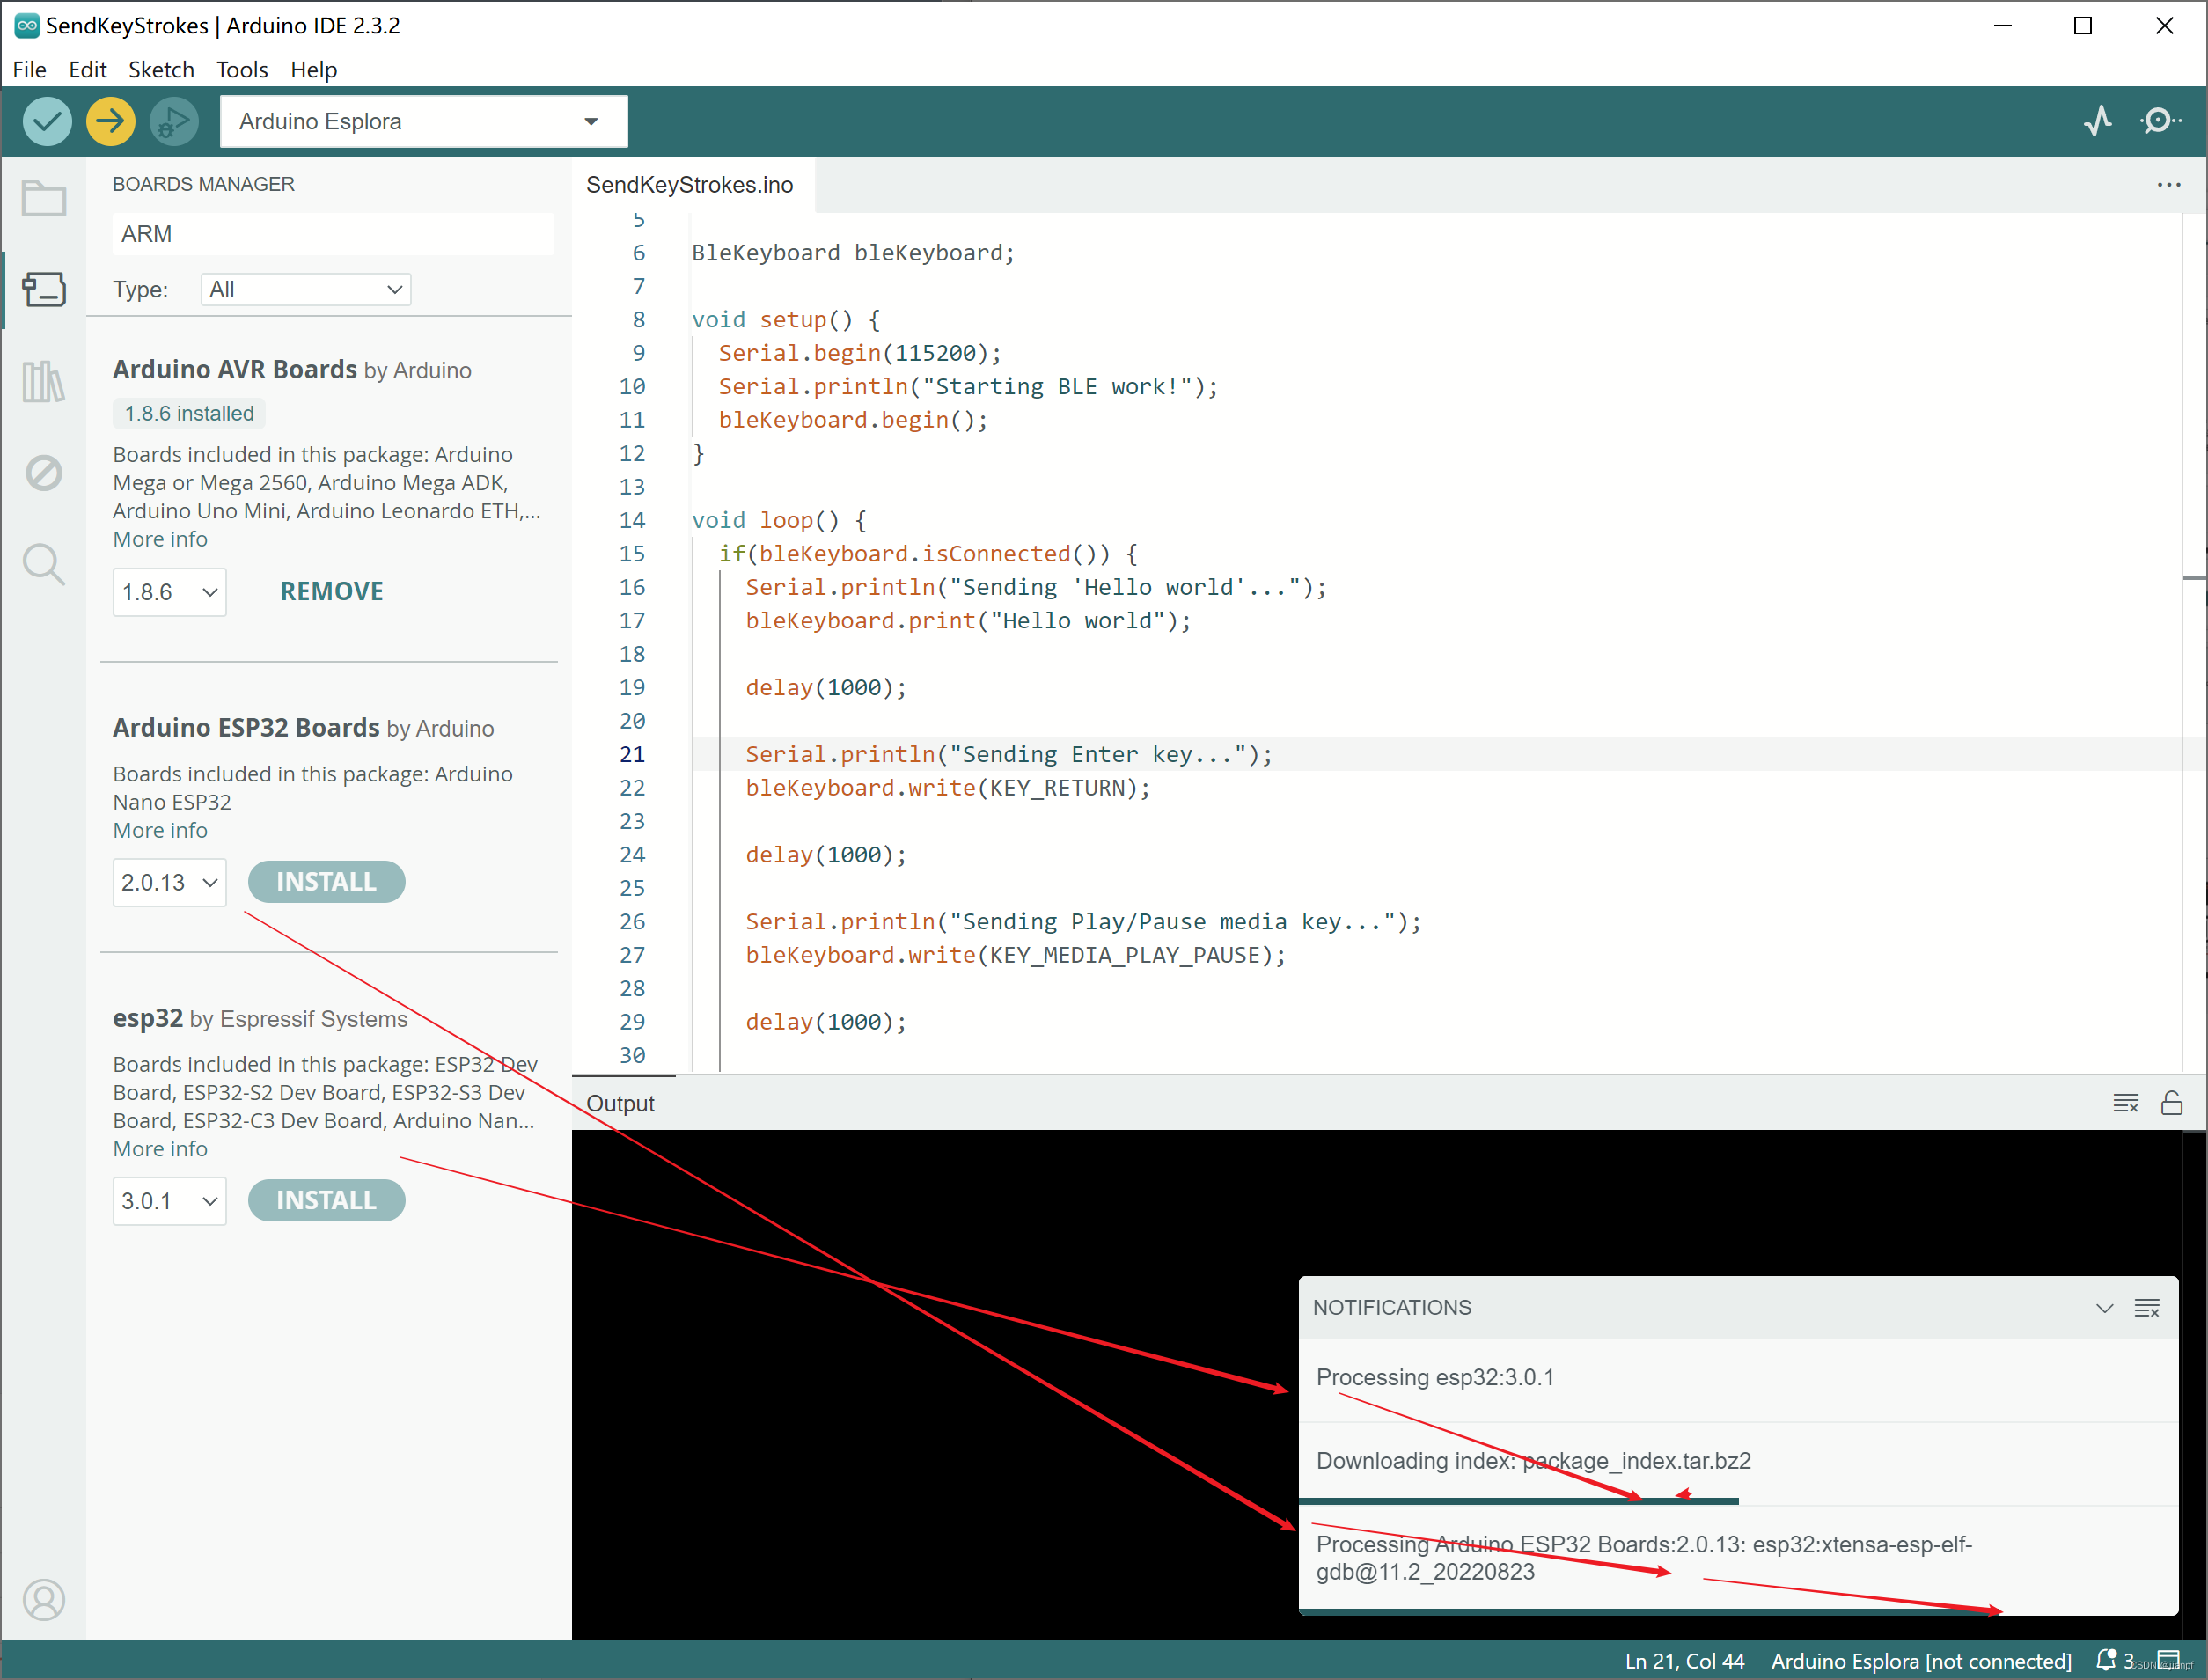Collapse the Notifications panel
The image size is (2208, 1680).
tap(2104, 1307)
